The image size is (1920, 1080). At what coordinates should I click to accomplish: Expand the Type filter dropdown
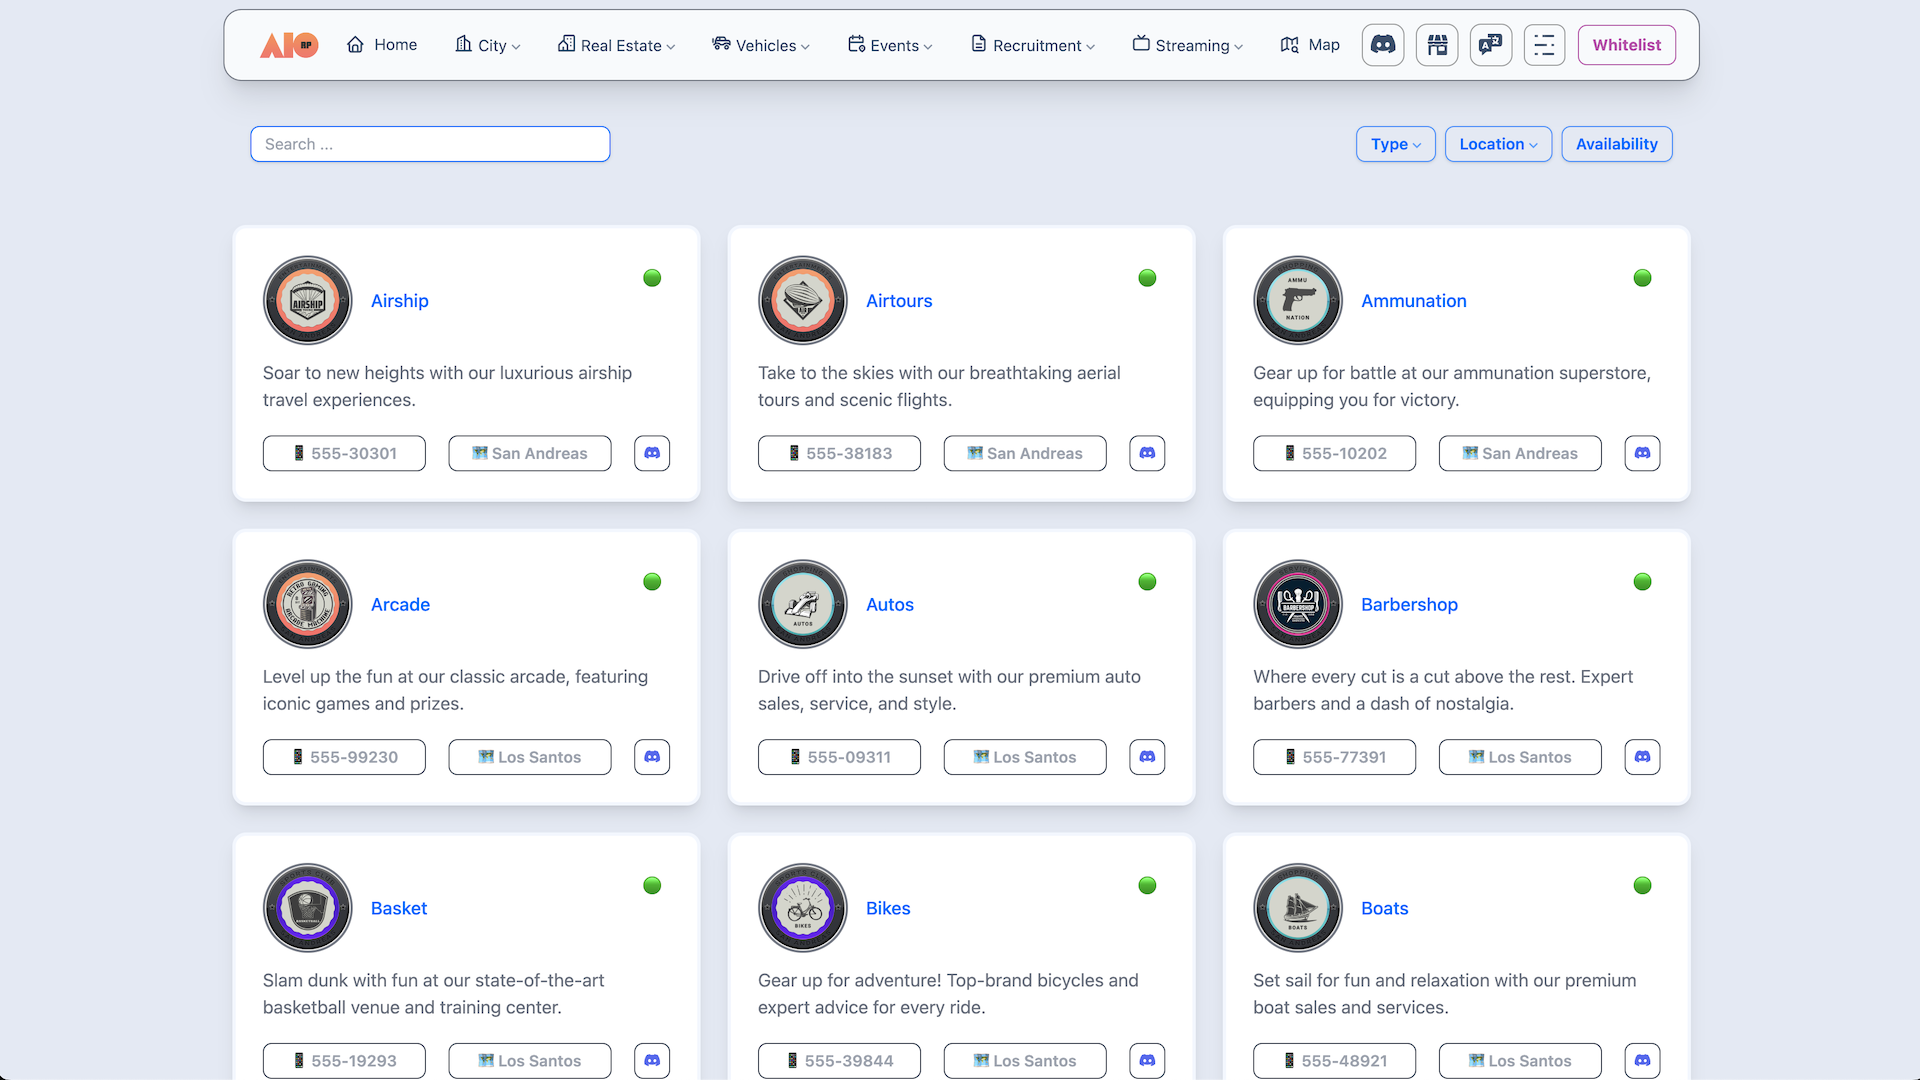[1395, 144]
